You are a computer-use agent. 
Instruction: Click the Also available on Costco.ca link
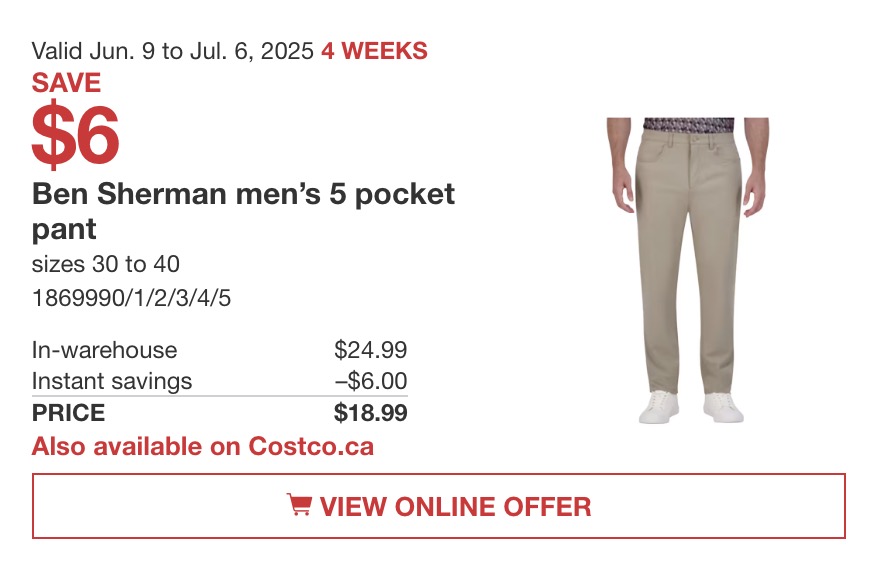pyautogui.click(x=203, y=447)
